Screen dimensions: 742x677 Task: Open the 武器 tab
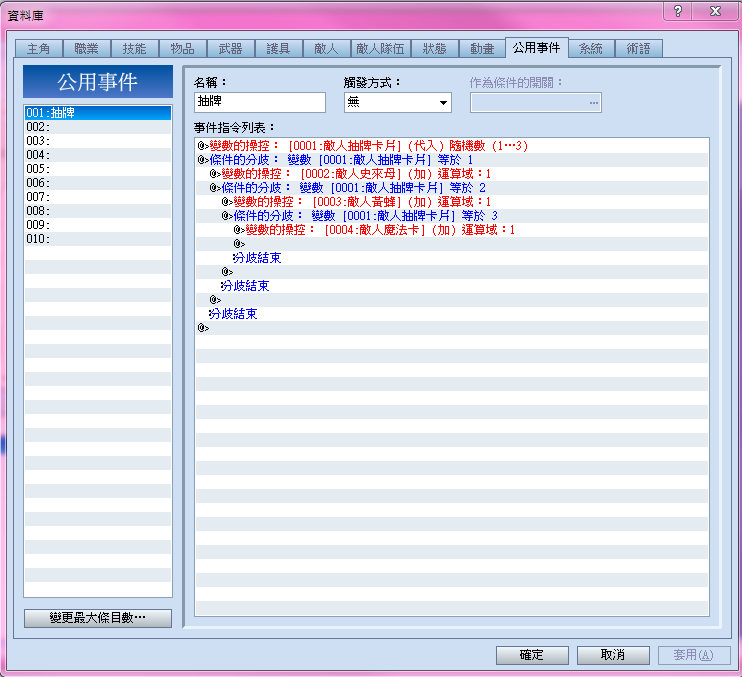click(x=230, y=48)
